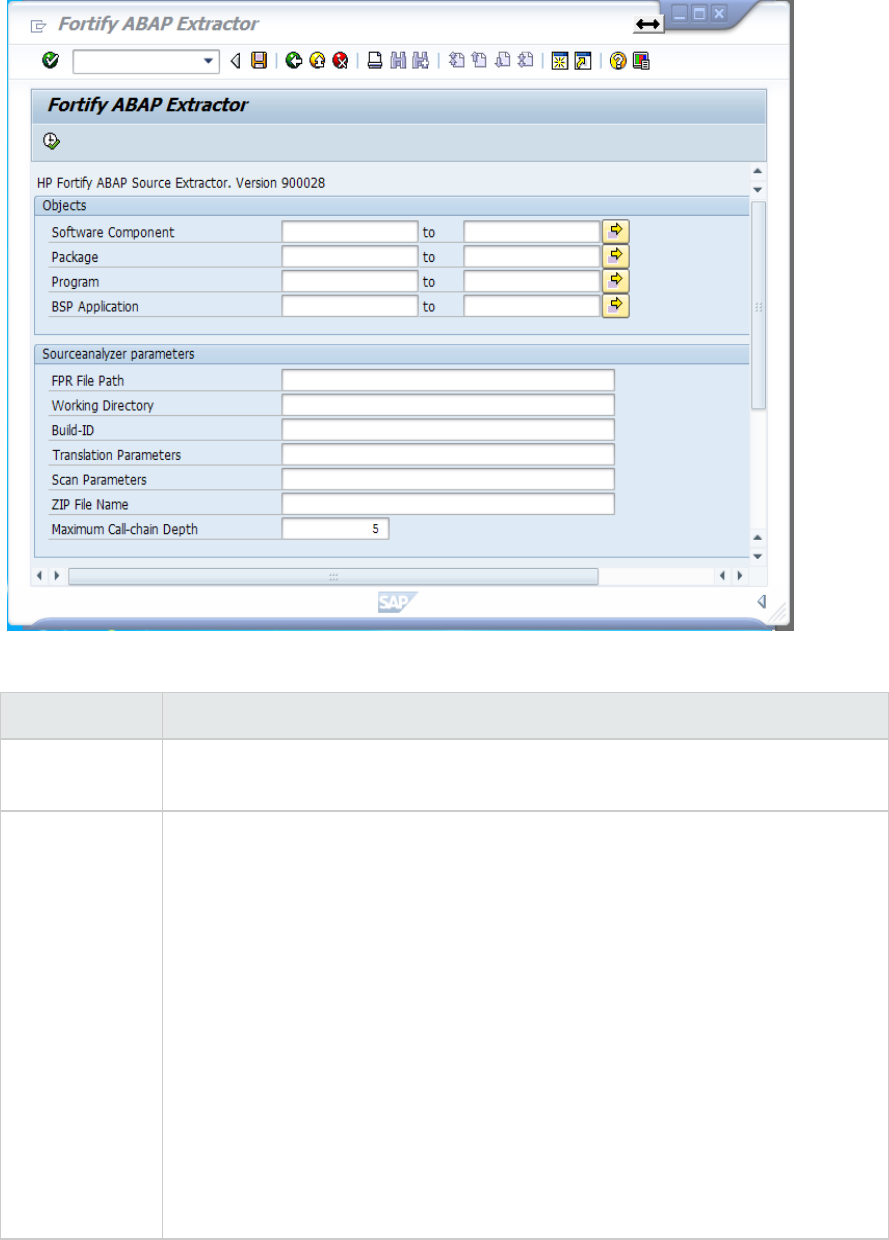
Task: Collapse the command field using the triangle
Action: (236, 61)
